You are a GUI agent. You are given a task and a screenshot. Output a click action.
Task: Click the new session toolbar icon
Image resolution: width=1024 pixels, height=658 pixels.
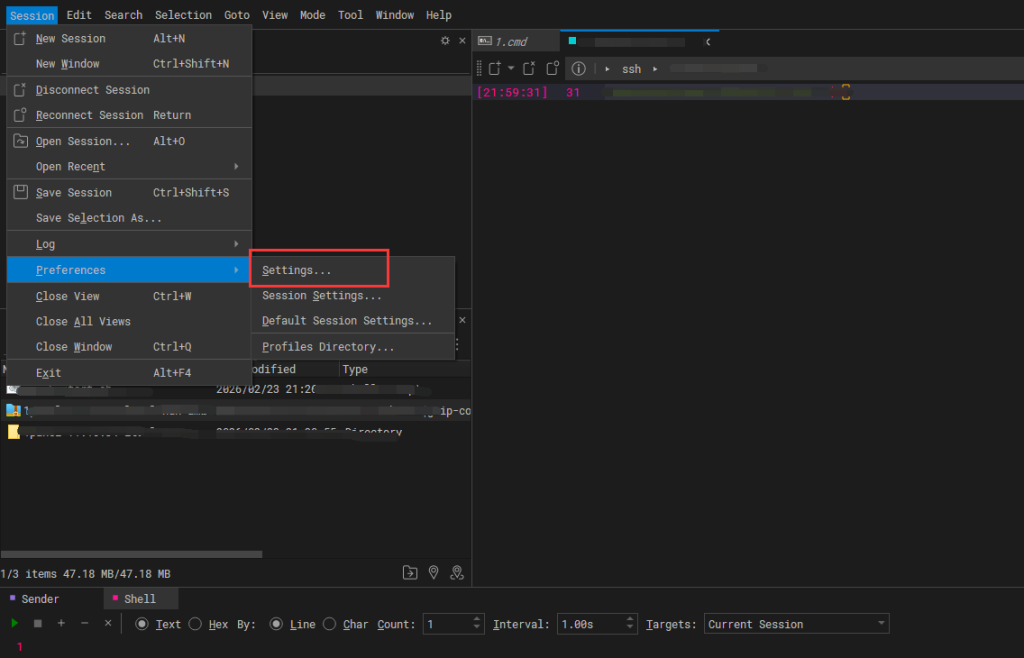coord(494,69)
